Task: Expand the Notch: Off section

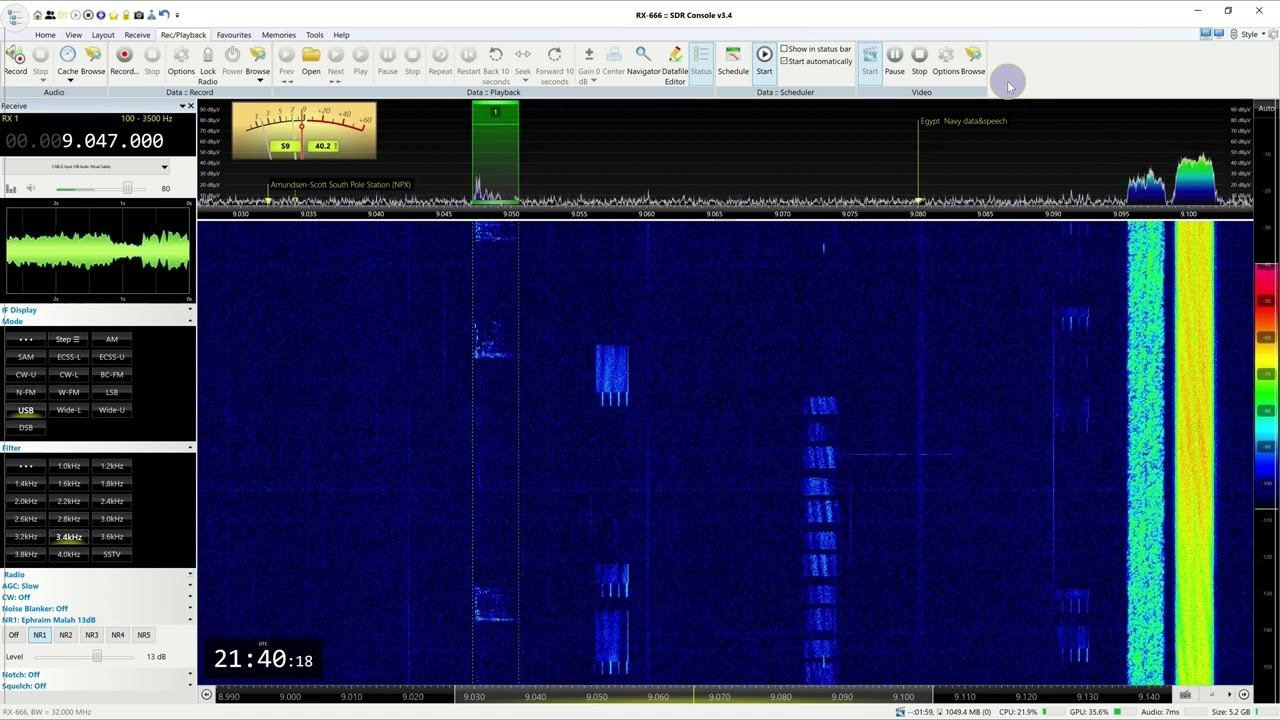Action: (190, 675)
